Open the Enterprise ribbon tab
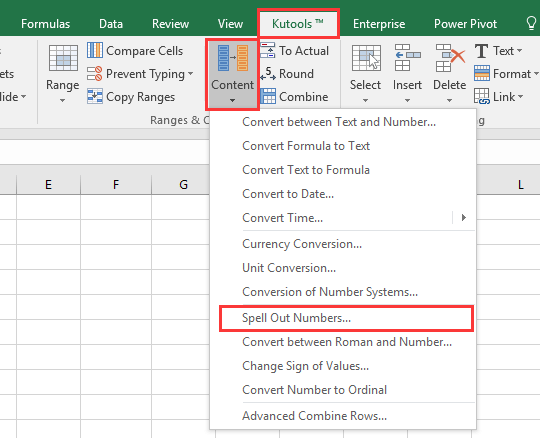The width and height of the screenshot is (540, 438). click(x=379, y=24)
